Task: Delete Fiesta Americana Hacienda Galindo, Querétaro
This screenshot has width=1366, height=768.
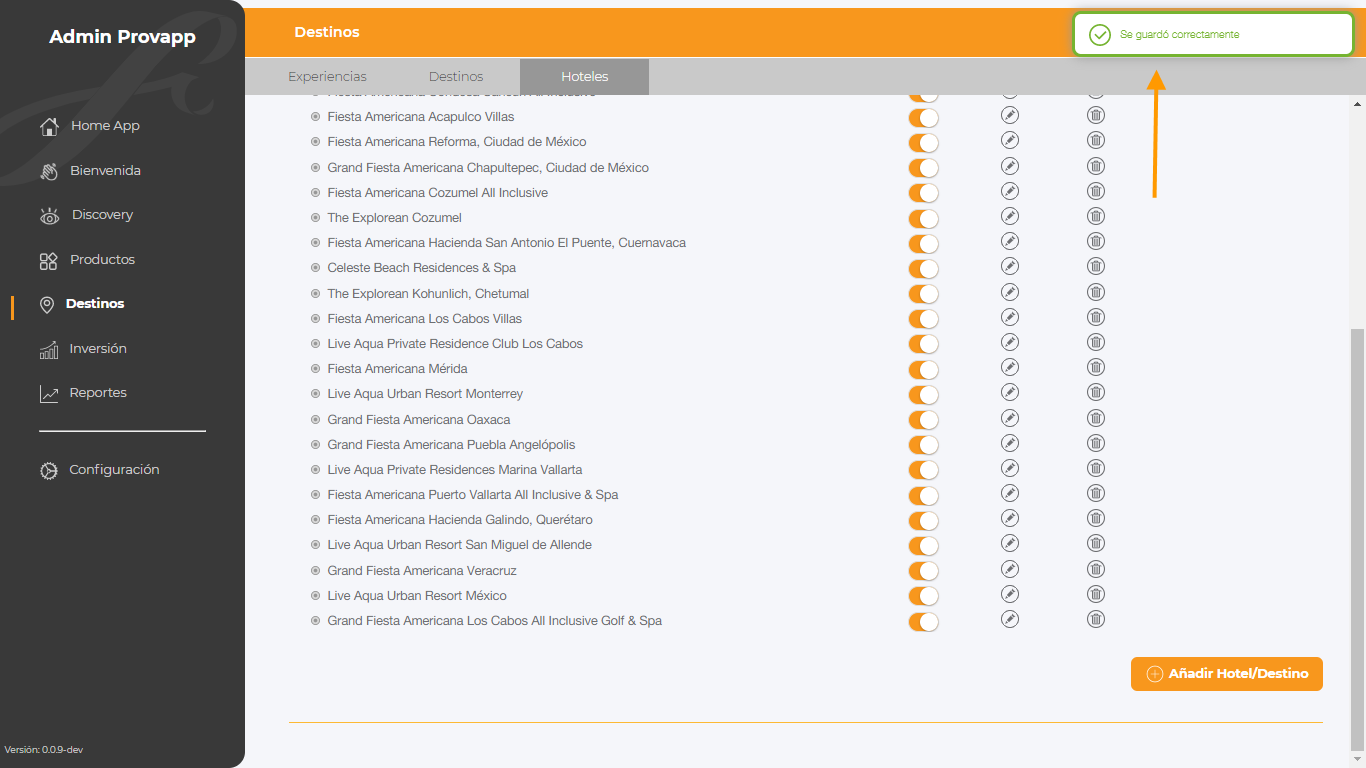Action: coord(1096,518)
